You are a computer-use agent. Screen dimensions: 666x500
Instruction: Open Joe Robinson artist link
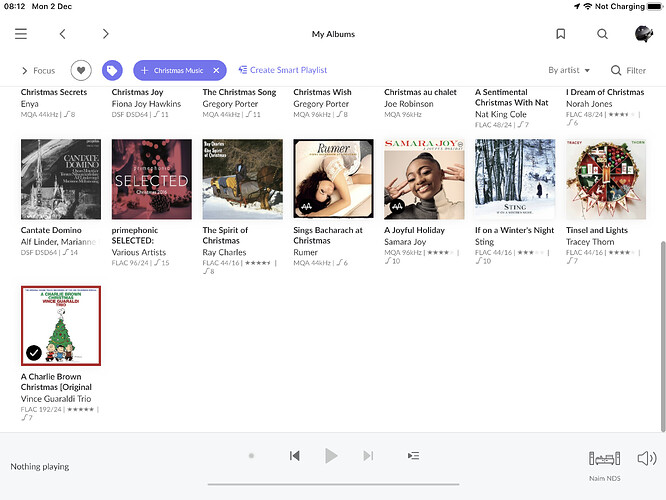tap(409, 104)
